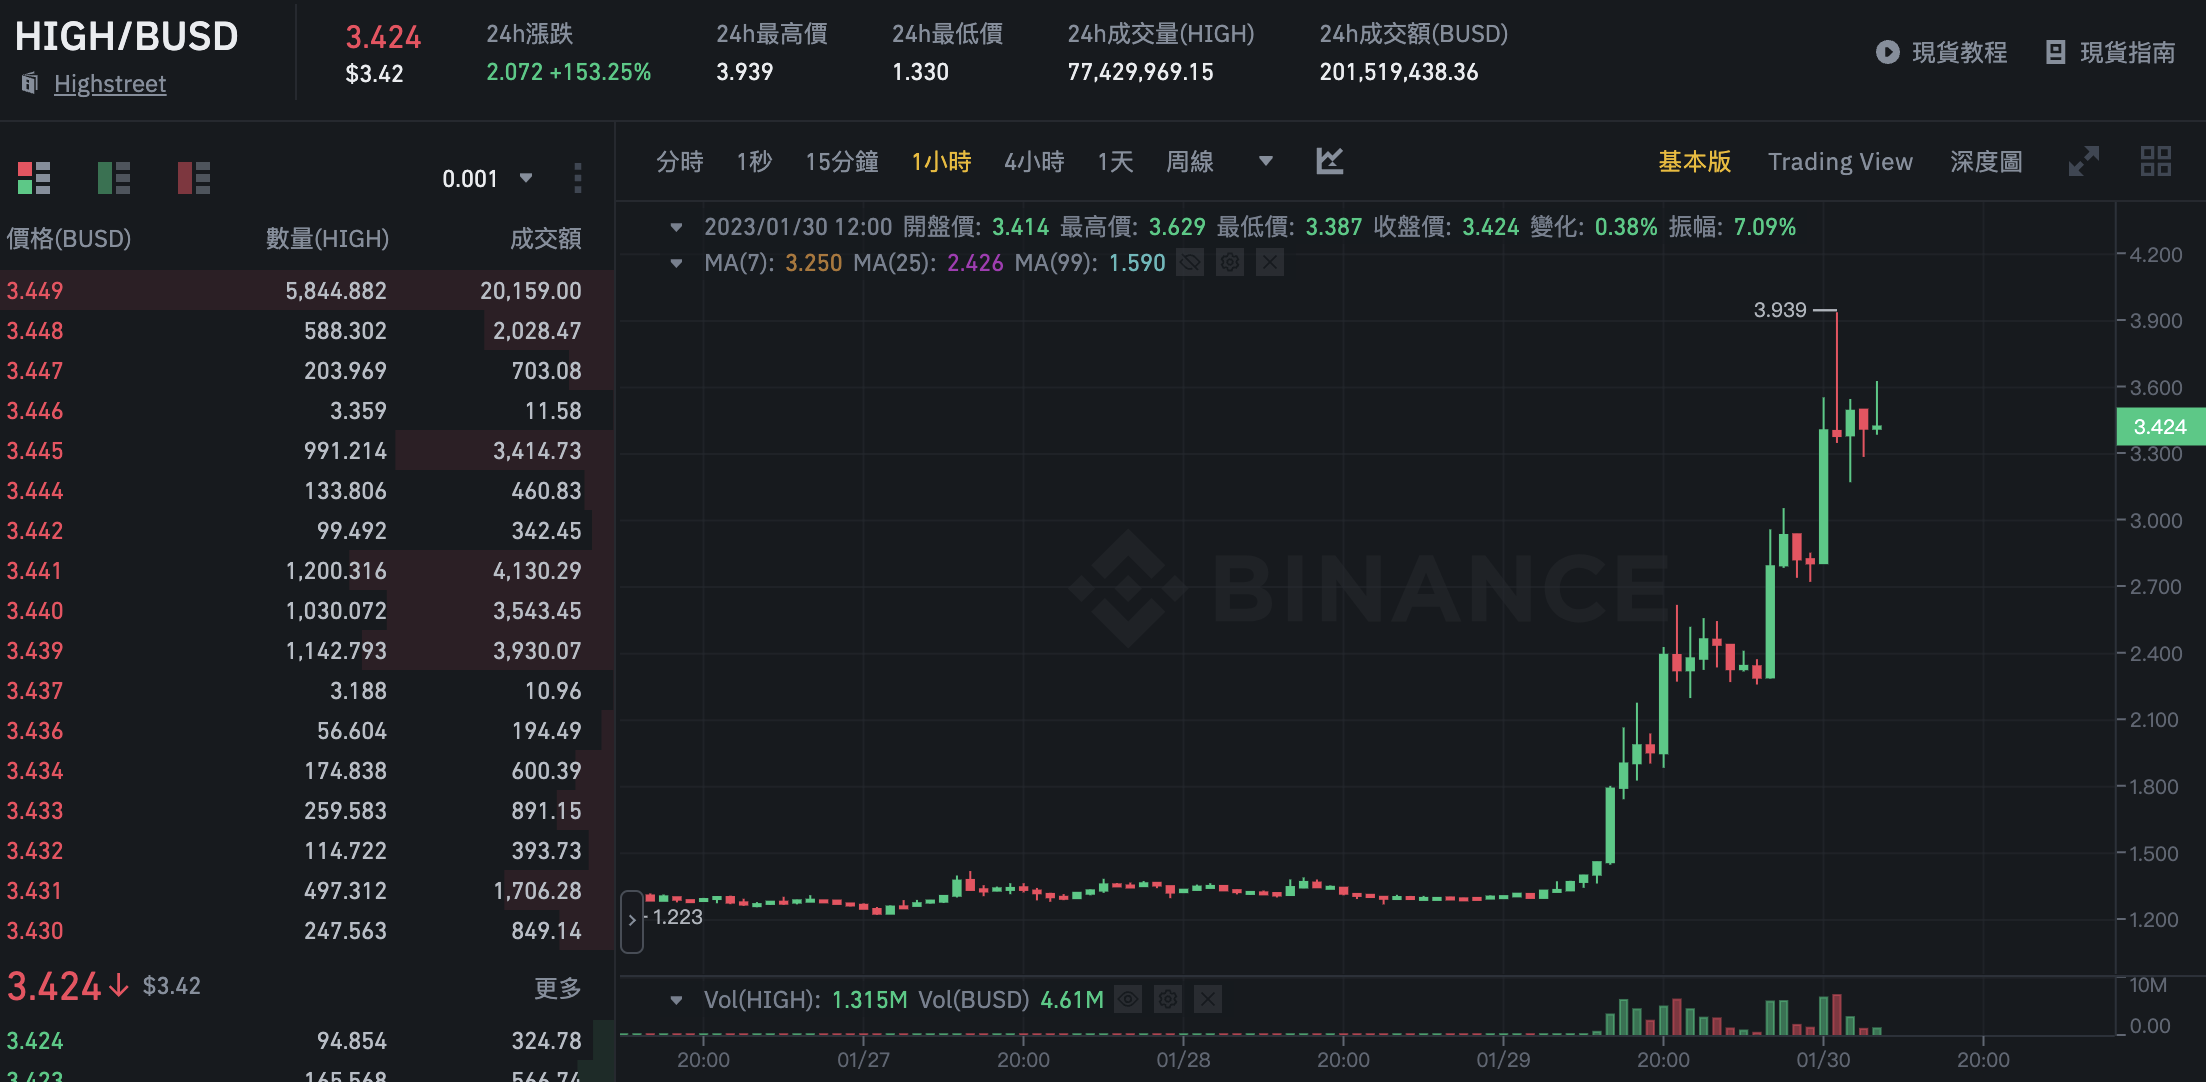This screenshot has height=1082, width=2206.
Task: Show sell orders only view
Action: click(x=193, y=178)
